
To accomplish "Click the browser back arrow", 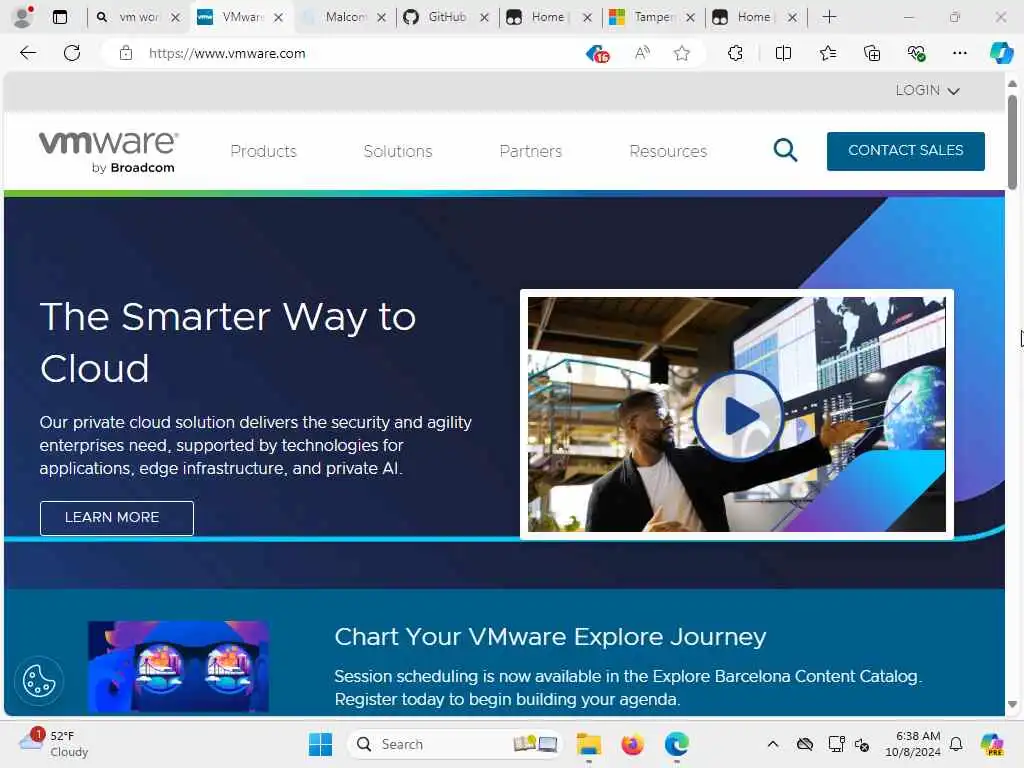I will [28, 53].
